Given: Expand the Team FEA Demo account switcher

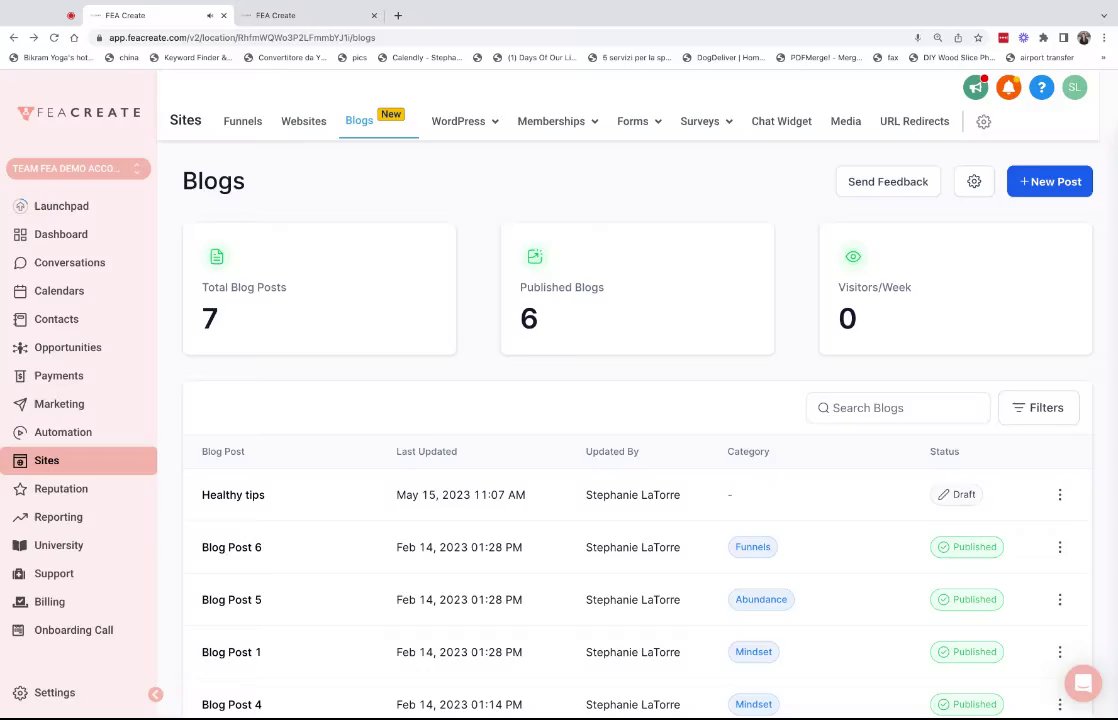Looking at the screenshot, I should pos(78,169).
